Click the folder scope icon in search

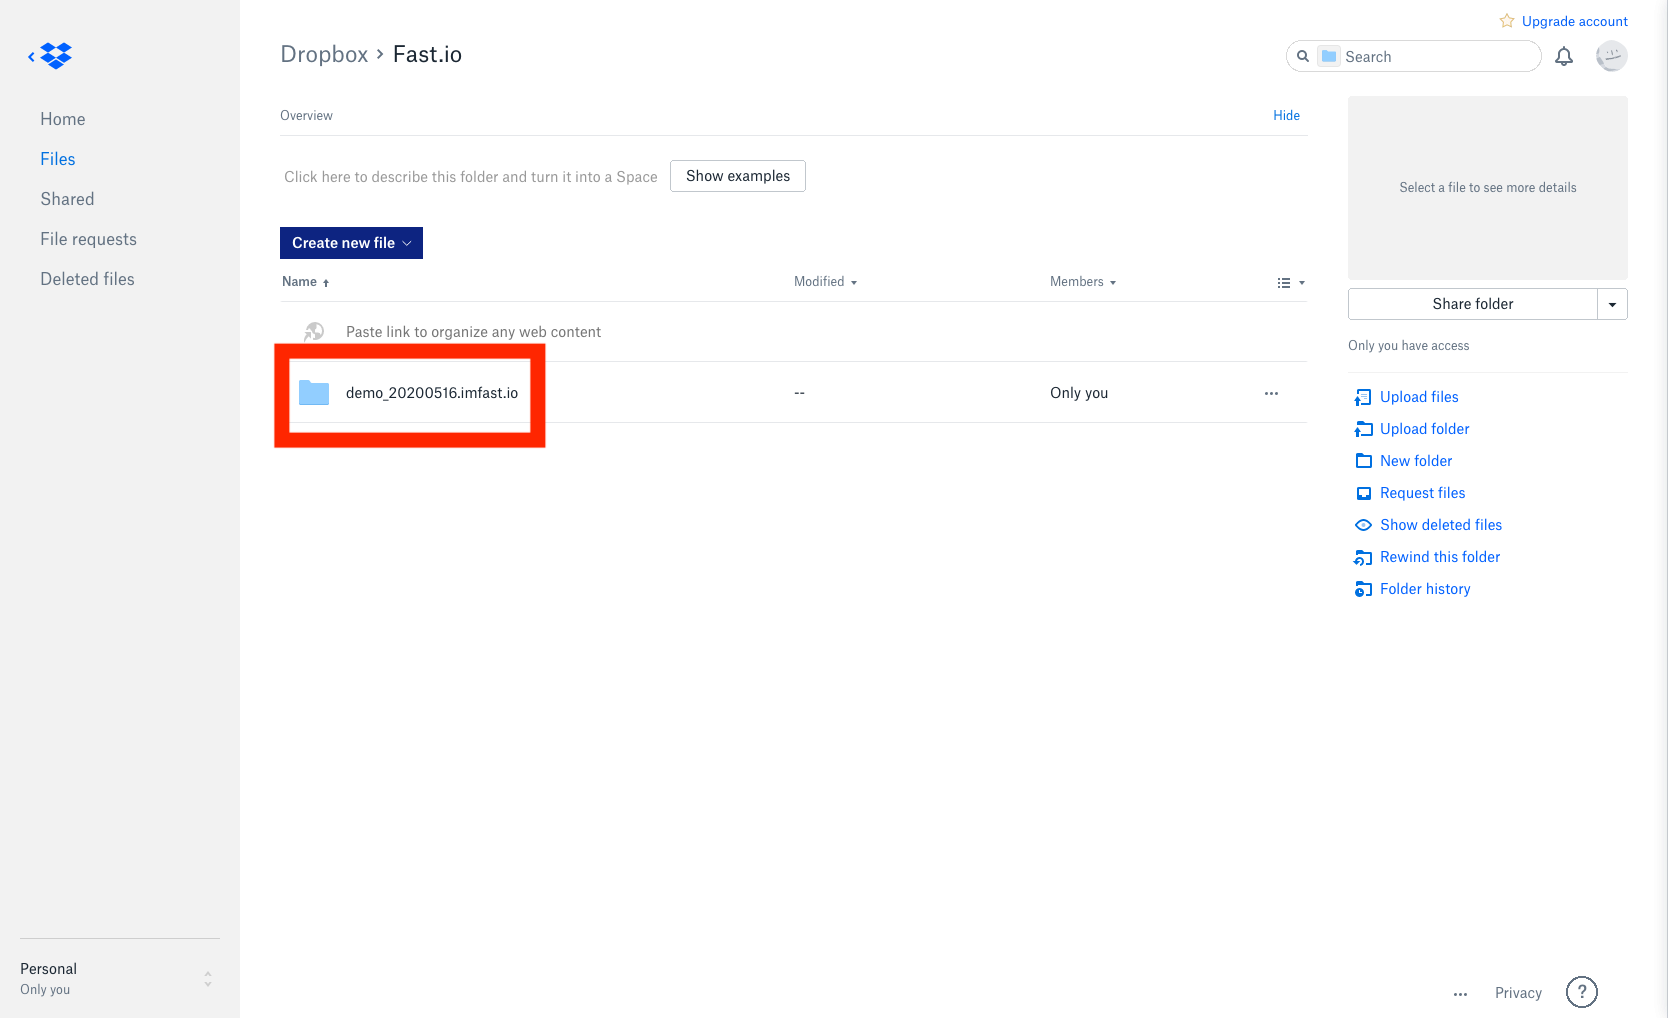coord(1329,56)
